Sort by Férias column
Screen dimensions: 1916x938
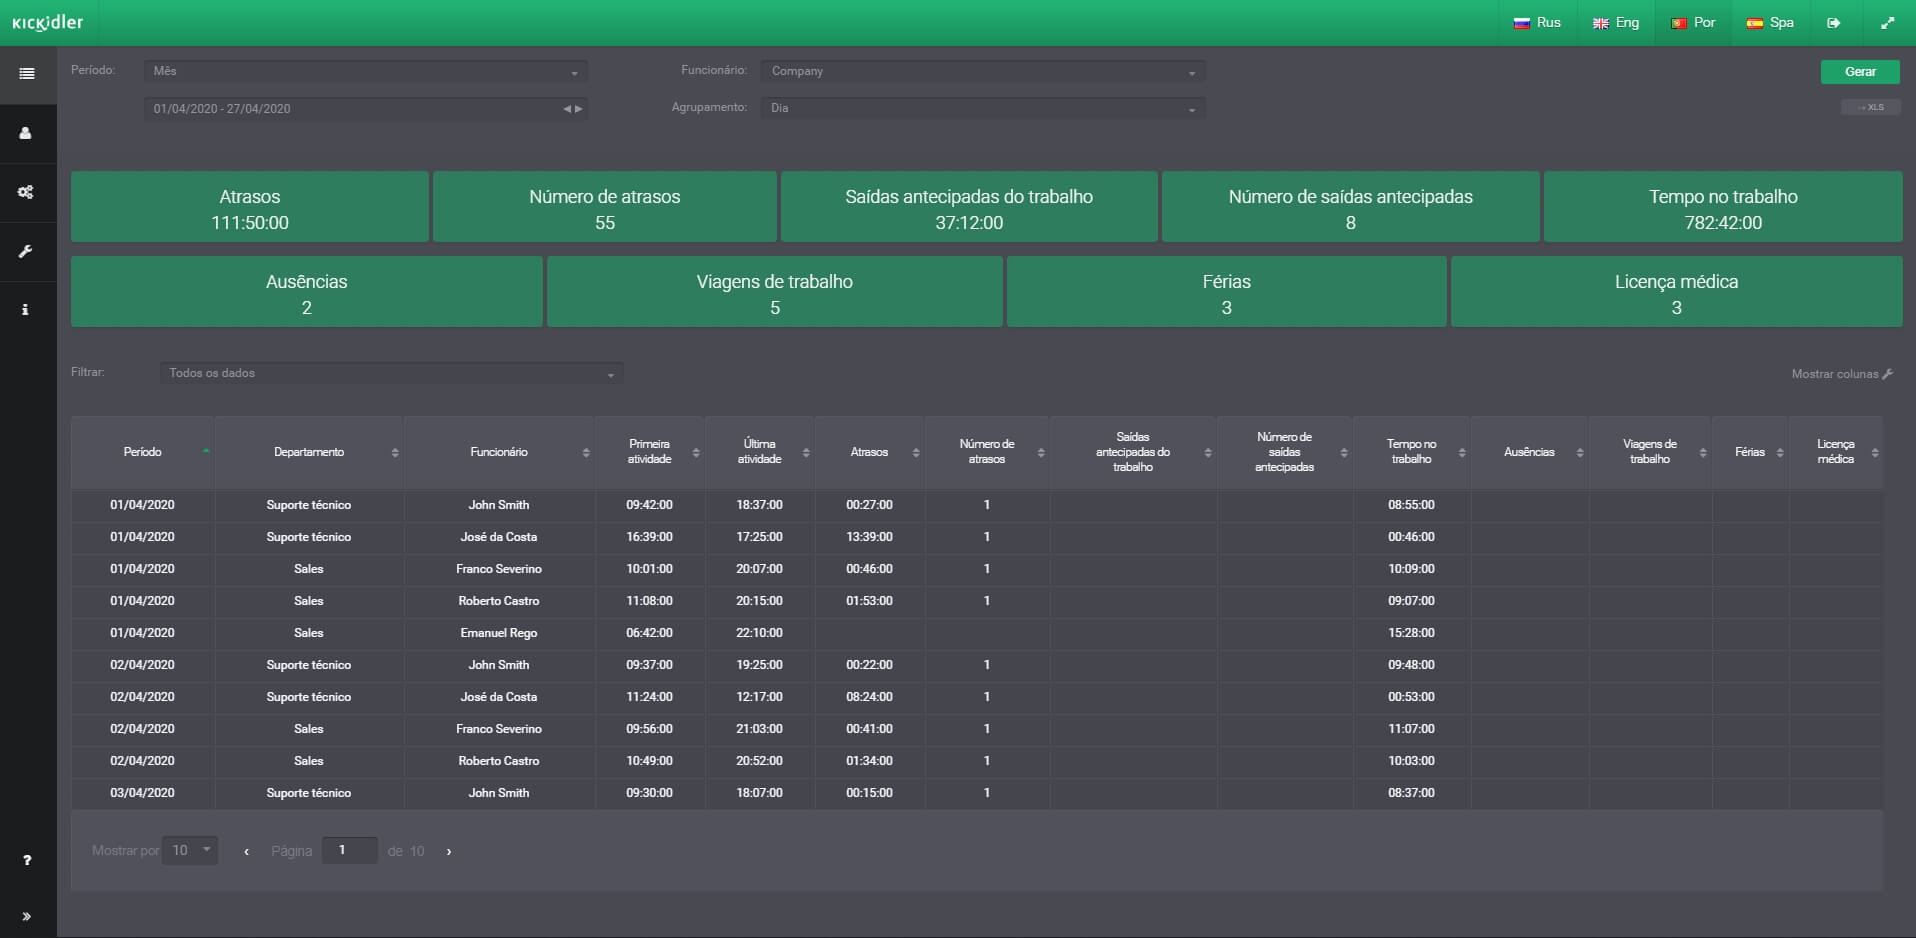1750,452
